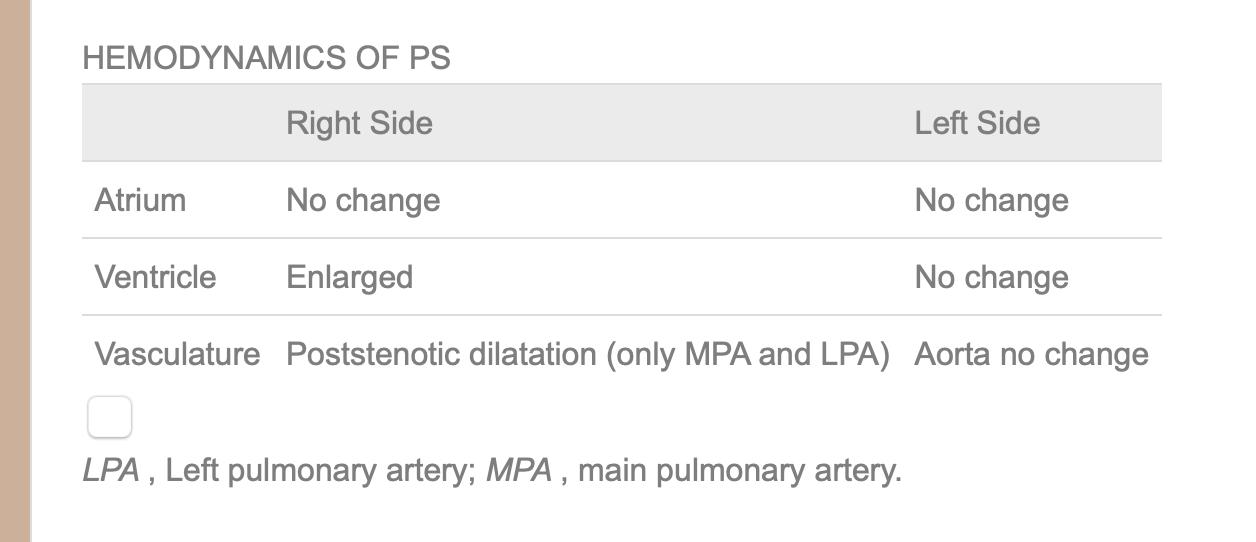Click the main pulmonary artery footnote text

point(739,470)
